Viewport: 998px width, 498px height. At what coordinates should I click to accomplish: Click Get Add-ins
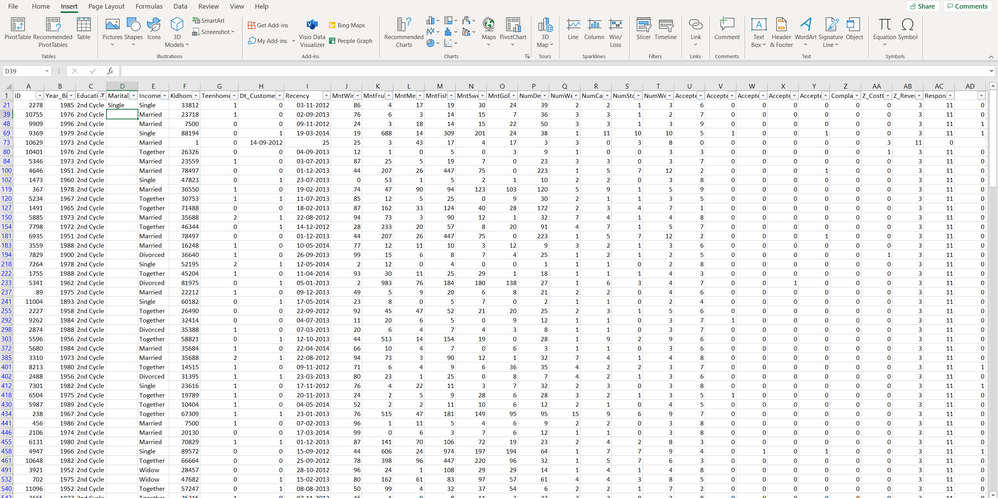coord(268,25)
